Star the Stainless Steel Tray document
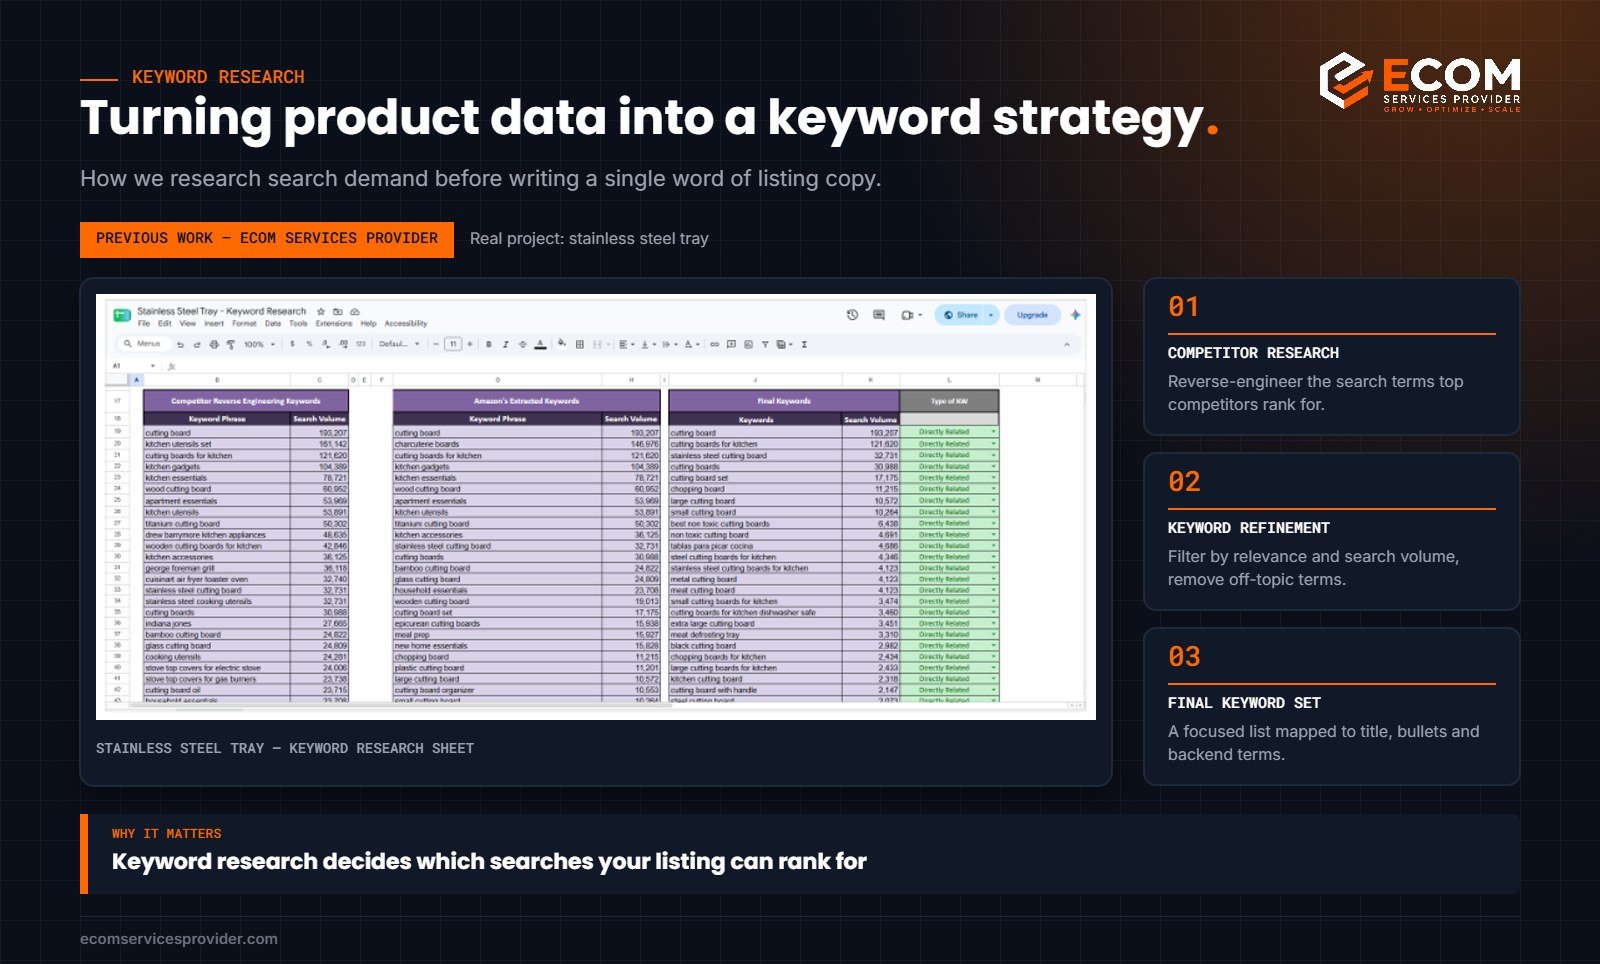 (321, 312)
